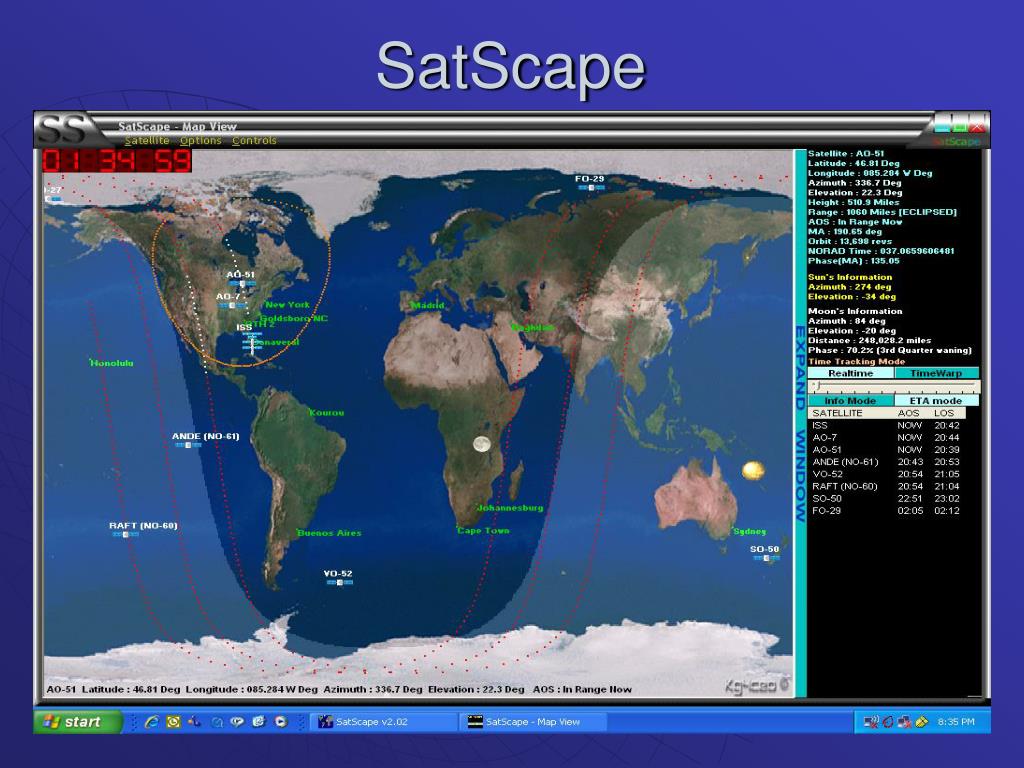Screen dimensions: 1024x768
Task: Click the Sydney city label
Action: tap(750, 531)
